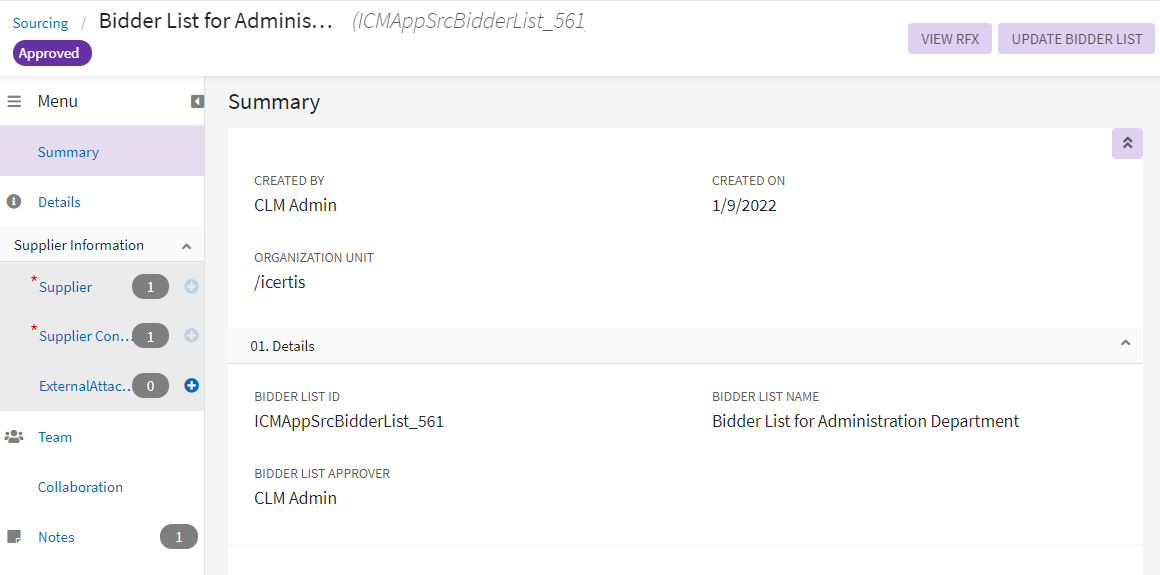Click the Details info icon
1160x575 pixels.
point(14,202)
